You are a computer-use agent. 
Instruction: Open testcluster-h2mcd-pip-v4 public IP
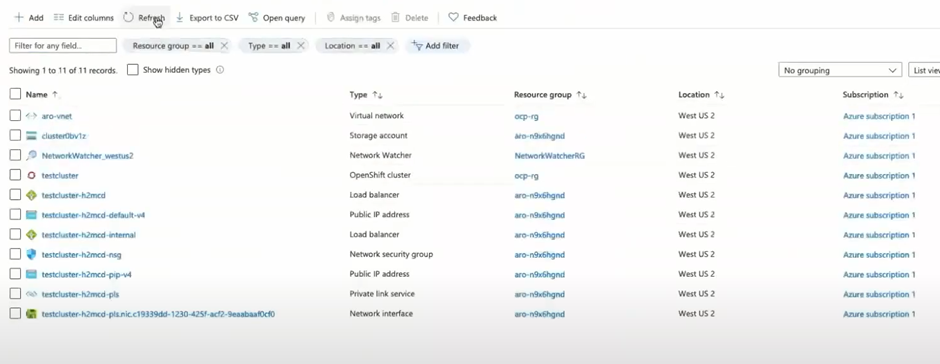(x=87, y=275)
